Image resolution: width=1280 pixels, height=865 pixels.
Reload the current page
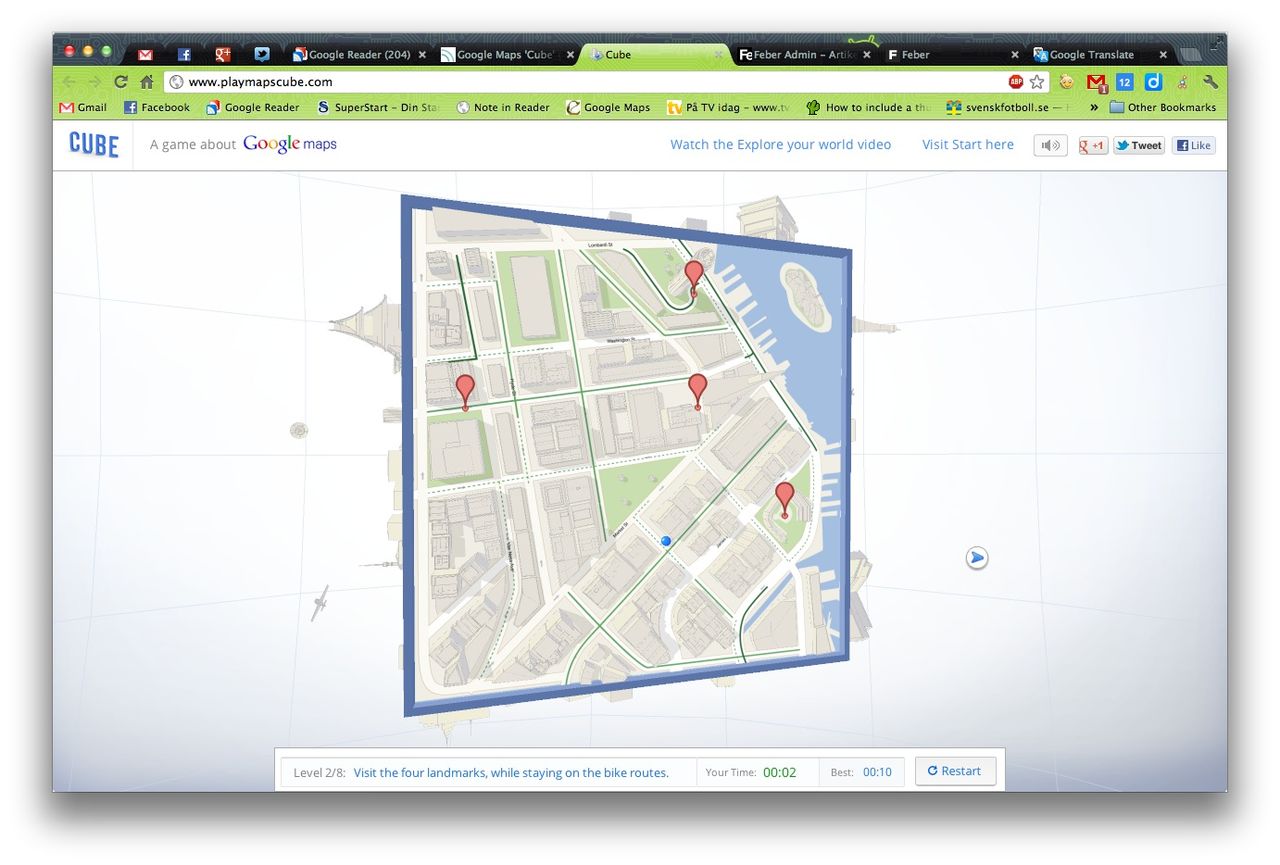click(x=121, y=82)
